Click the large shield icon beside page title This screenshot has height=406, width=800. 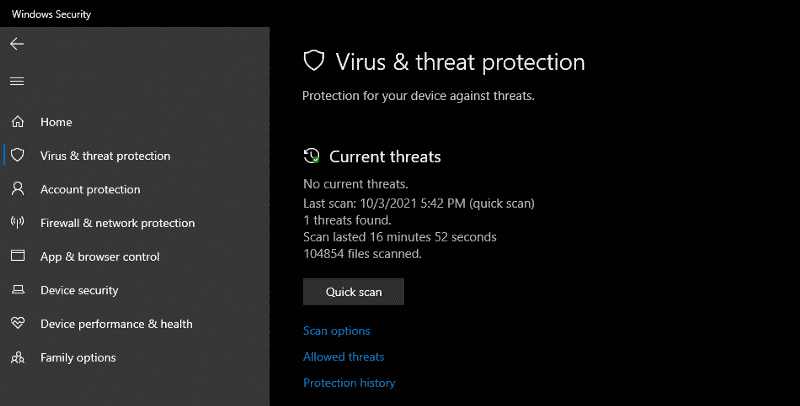(314, 61)
